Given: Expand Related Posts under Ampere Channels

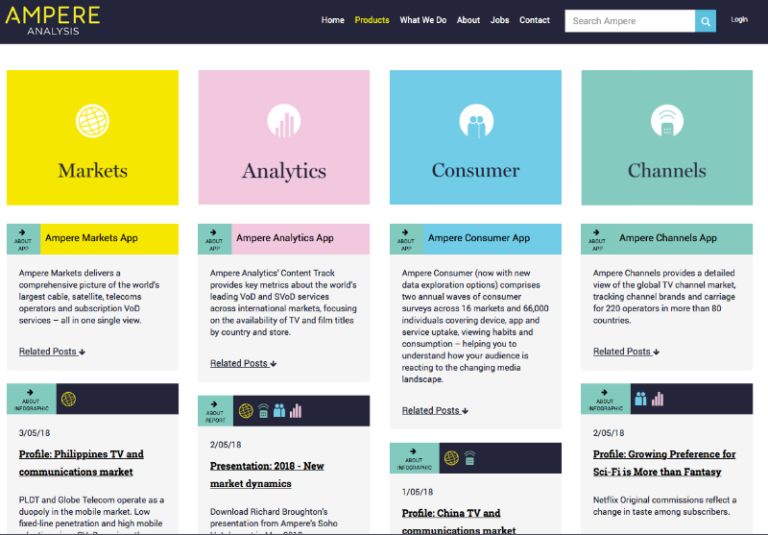Looking at the screenshot, I should click(626, 352).
